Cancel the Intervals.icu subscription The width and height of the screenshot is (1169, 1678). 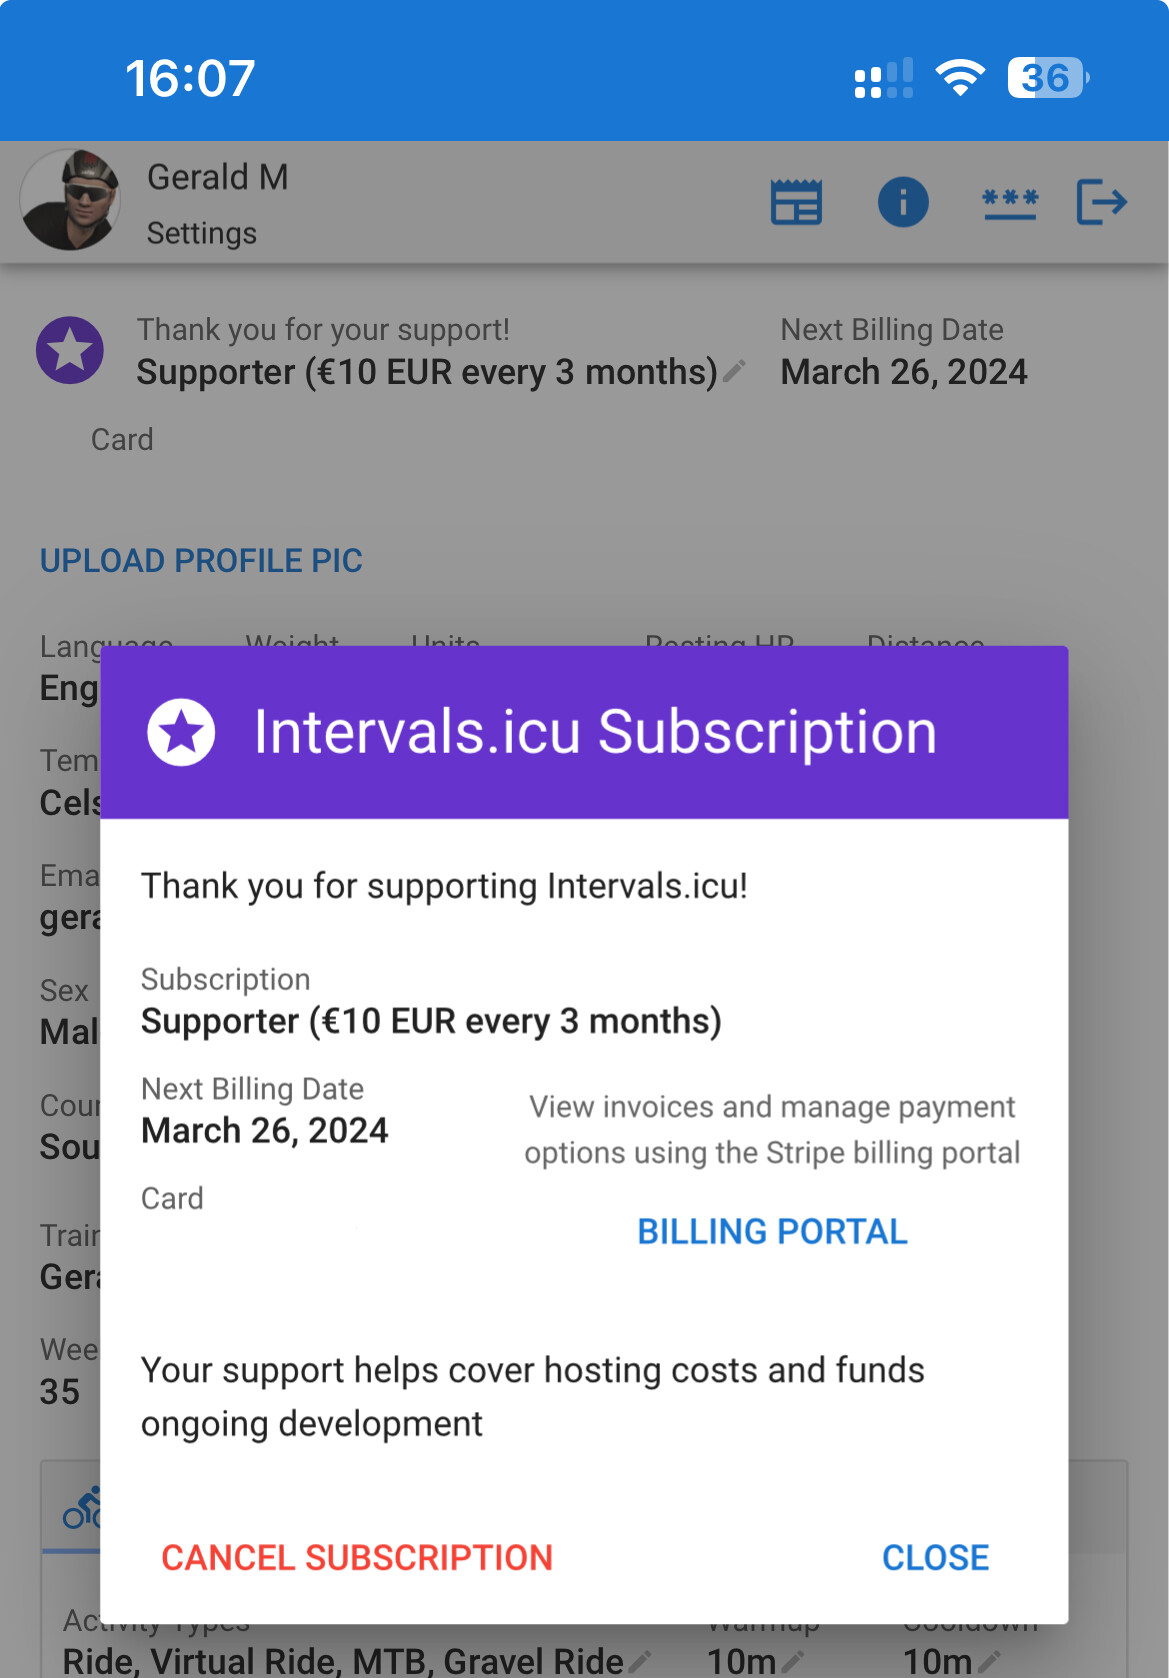click(x=357, y=1557)
